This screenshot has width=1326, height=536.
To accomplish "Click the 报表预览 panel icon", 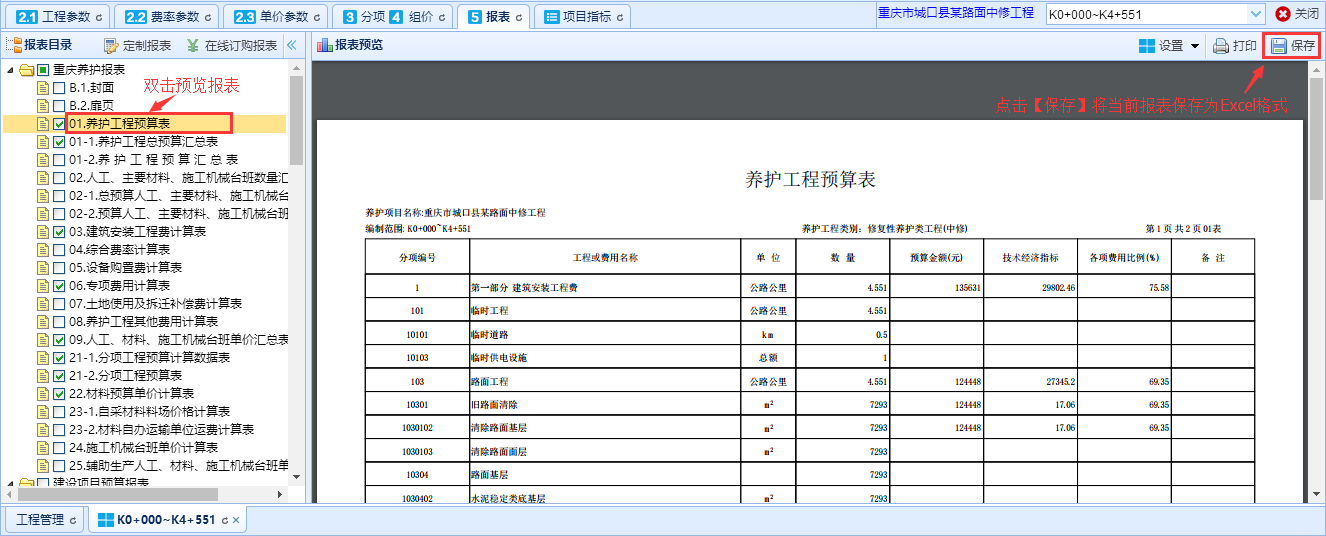I will 323,45.
